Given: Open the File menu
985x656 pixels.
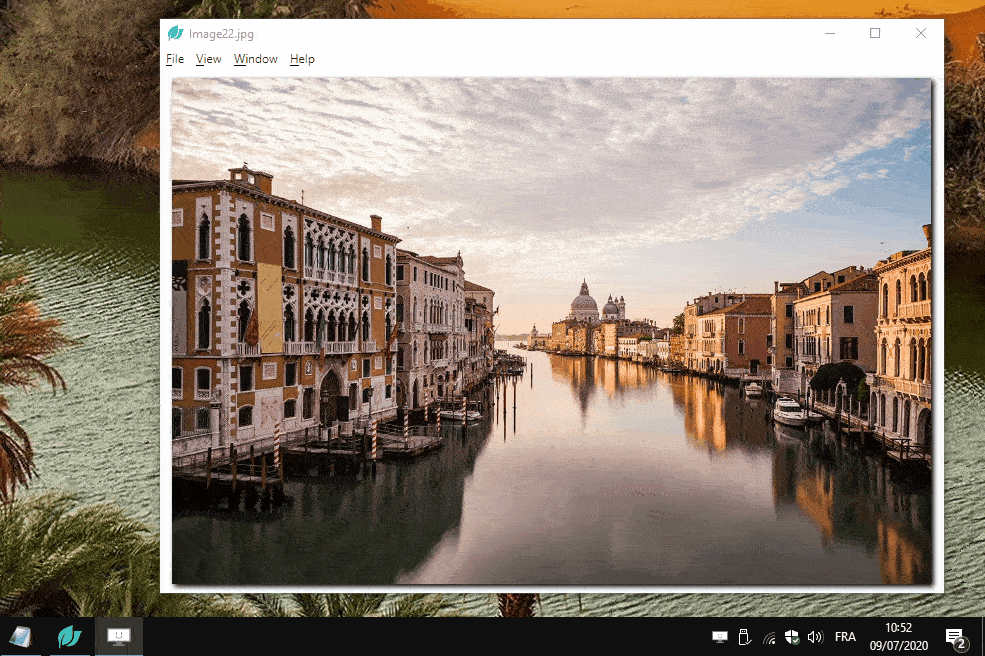Looking at the screenshot, I should [175, 59].
